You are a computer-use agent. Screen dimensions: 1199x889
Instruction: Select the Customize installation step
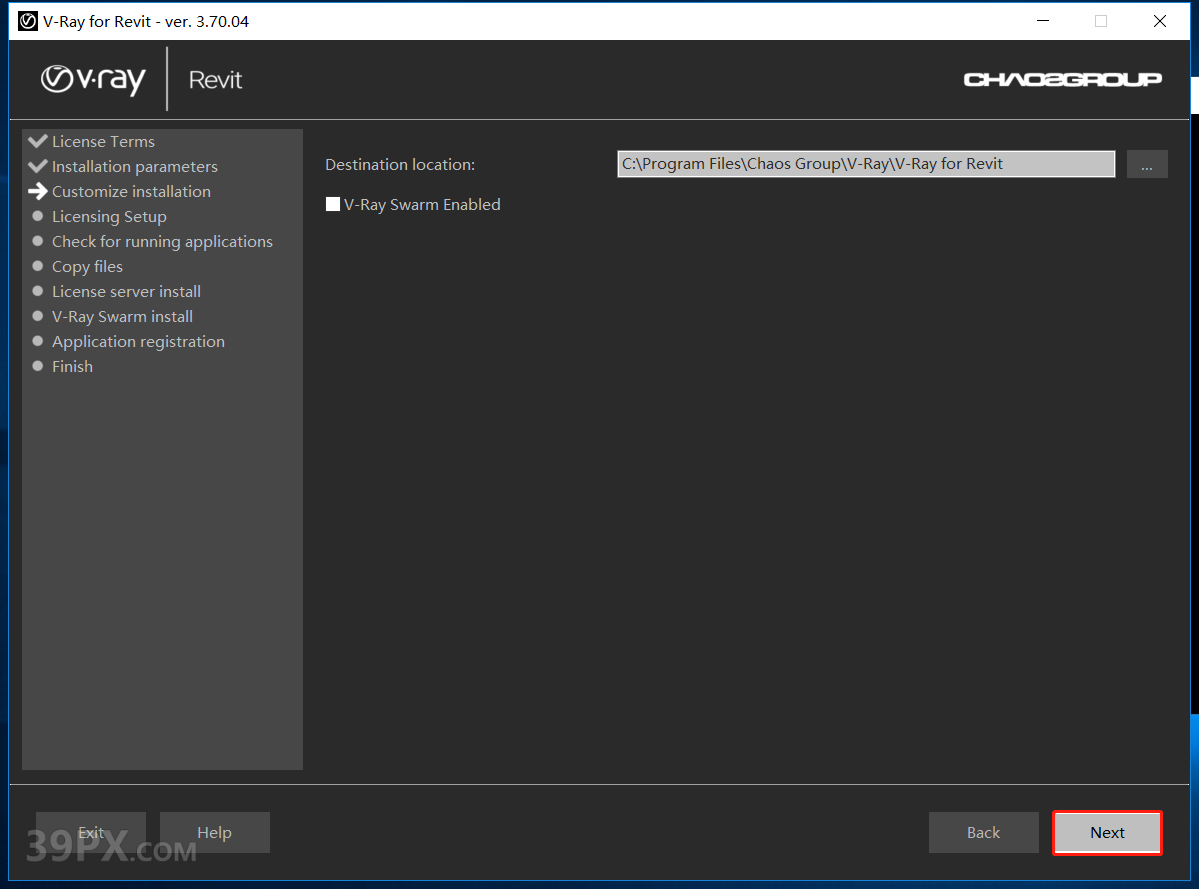131,192
